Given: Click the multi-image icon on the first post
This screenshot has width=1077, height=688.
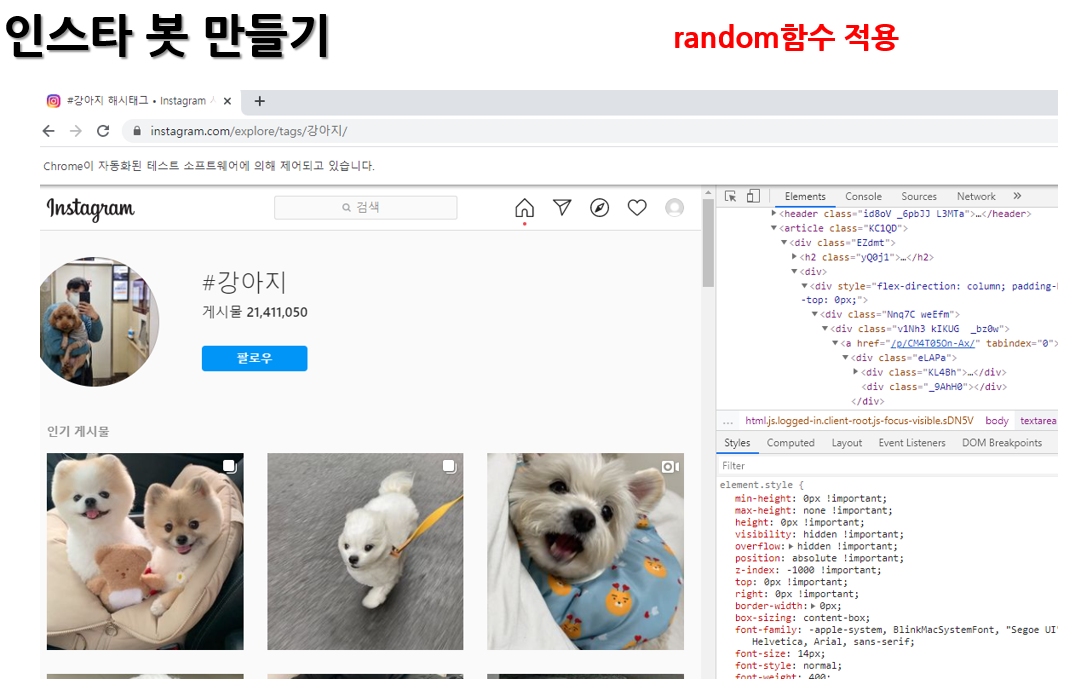Looking at the screenshot, I should pos(229,466).
